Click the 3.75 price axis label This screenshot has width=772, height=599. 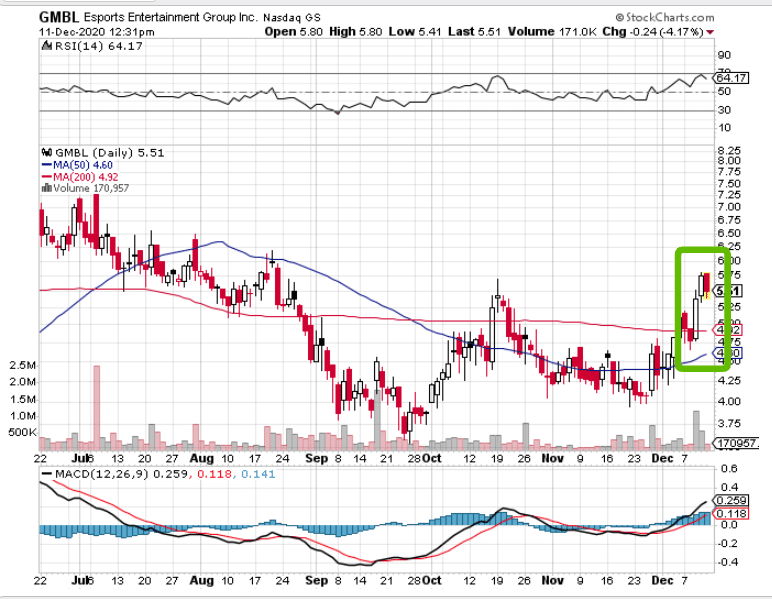(729, 423)
